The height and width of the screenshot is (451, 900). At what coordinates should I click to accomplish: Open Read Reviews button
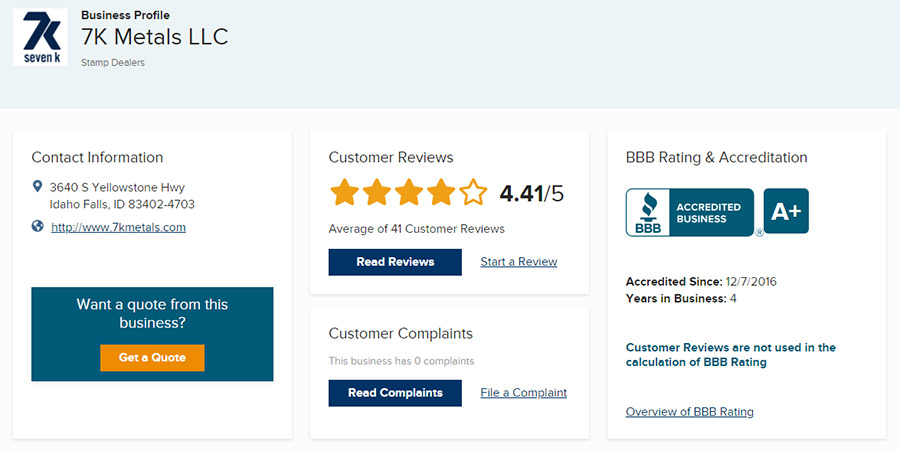point(395,262)
